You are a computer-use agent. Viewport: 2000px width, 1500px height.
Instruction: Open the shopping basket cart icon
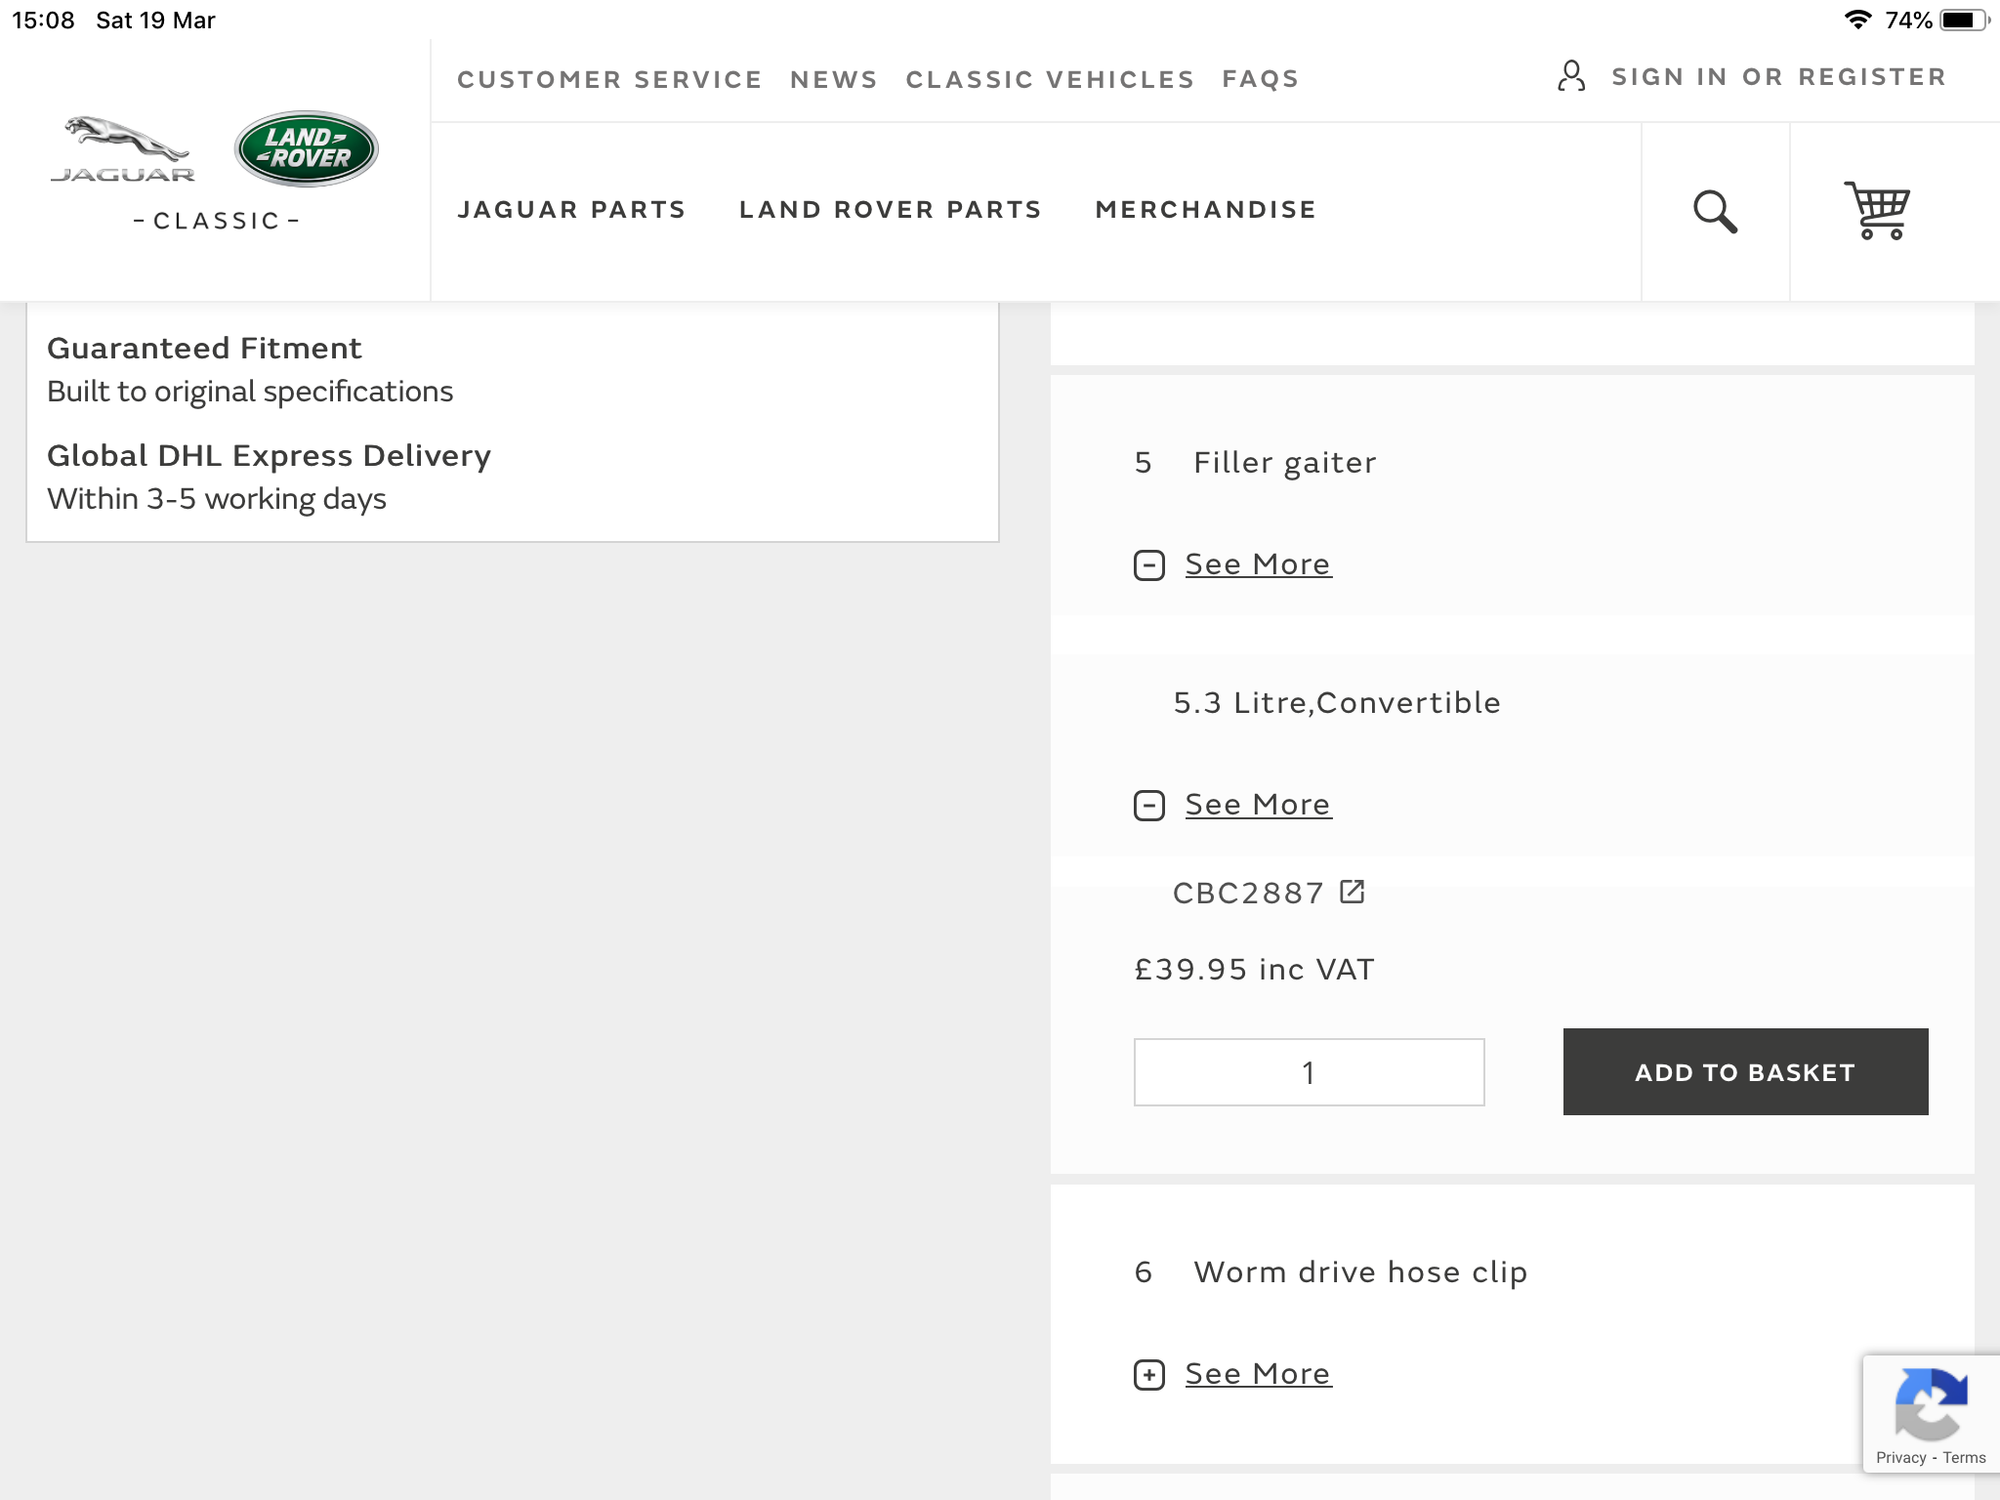coord(1877,210)
